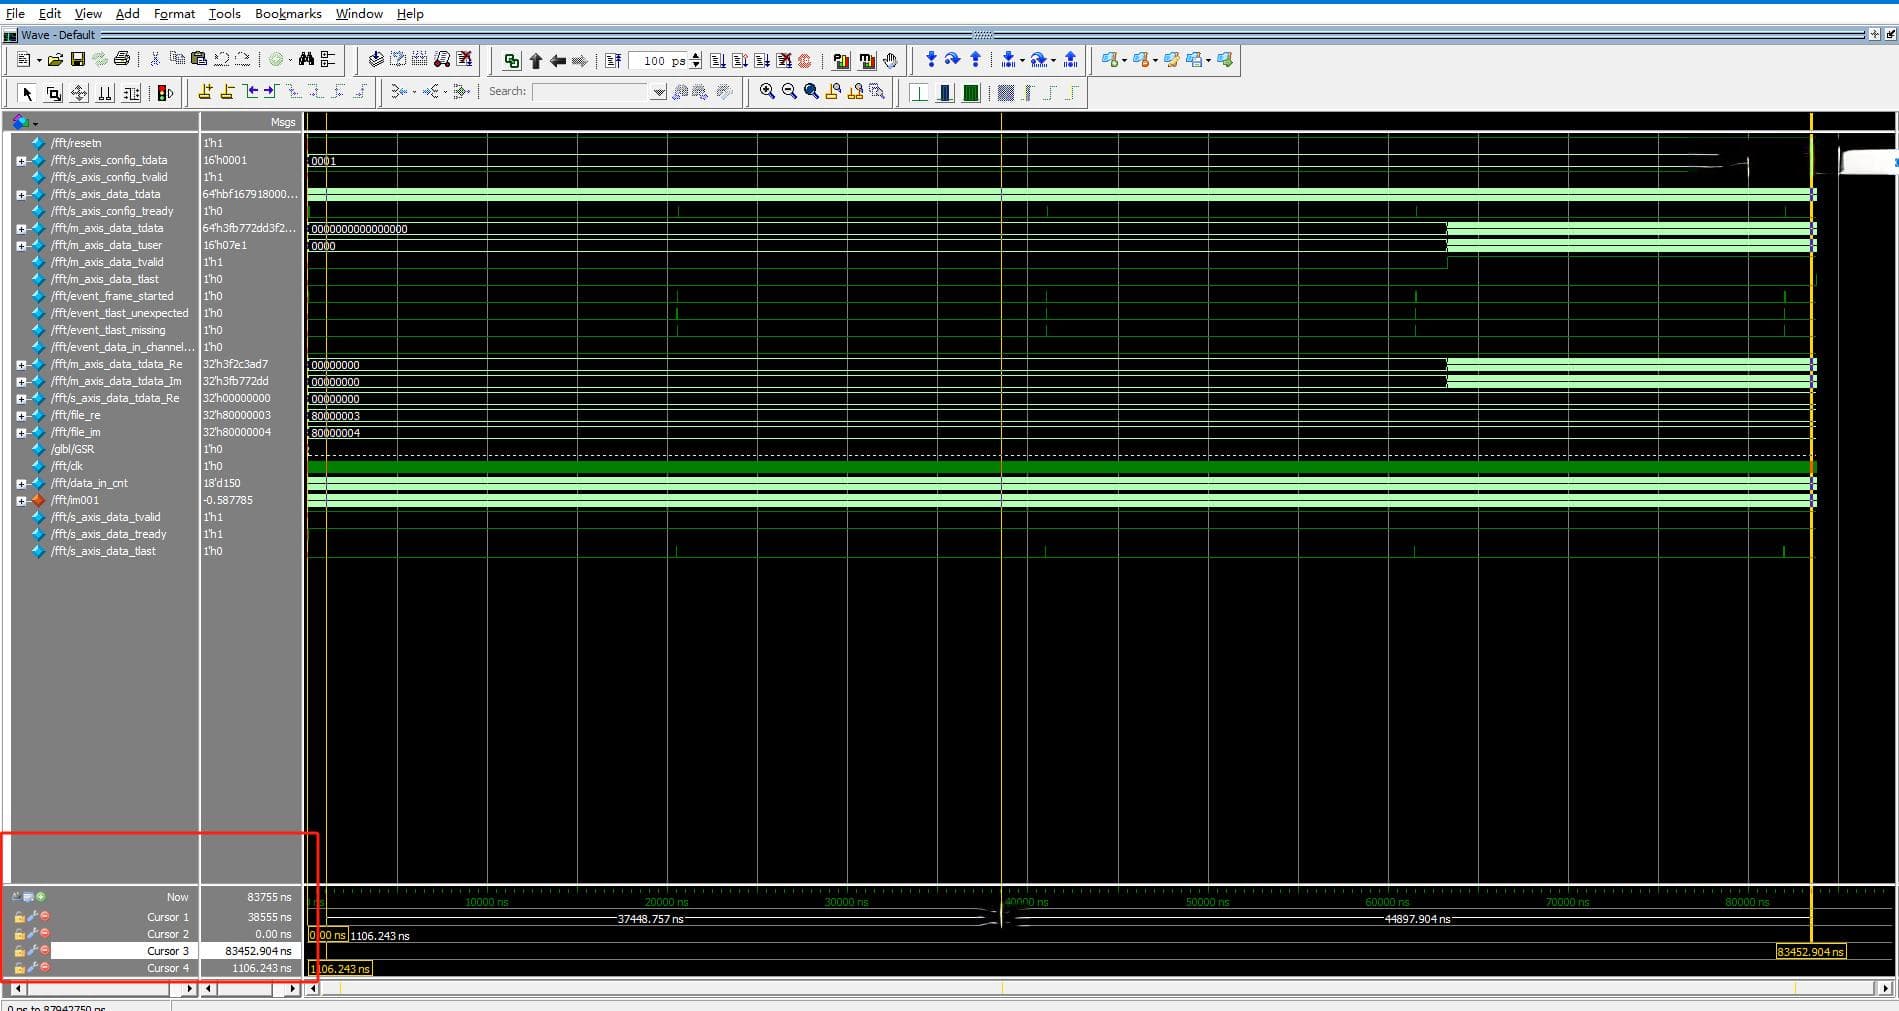Image resolution: width=1899 pixels, height=1011 pixels.
Task: Click the Zoom In magnifier icon
Action: coord(767,92)
